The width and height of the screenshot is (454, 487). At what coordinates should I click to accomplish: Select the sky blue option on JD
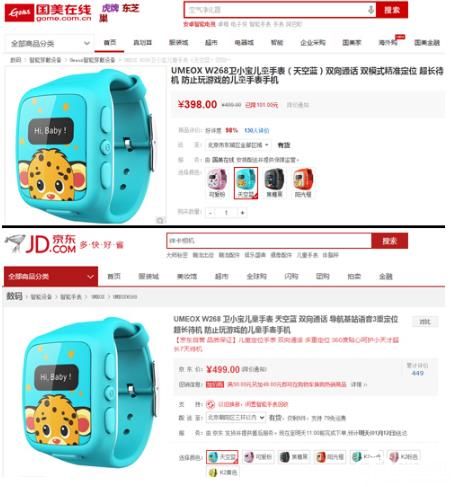click(x=222, y=457)
